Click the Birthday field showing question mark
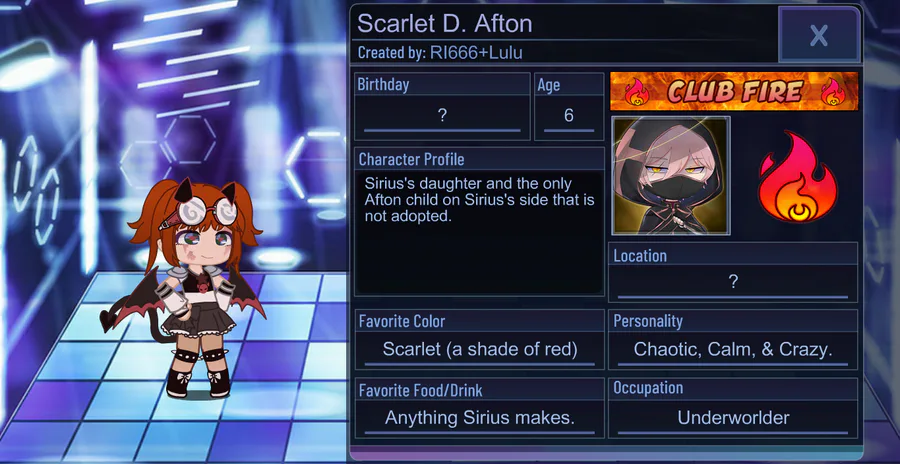 point(442,116)
